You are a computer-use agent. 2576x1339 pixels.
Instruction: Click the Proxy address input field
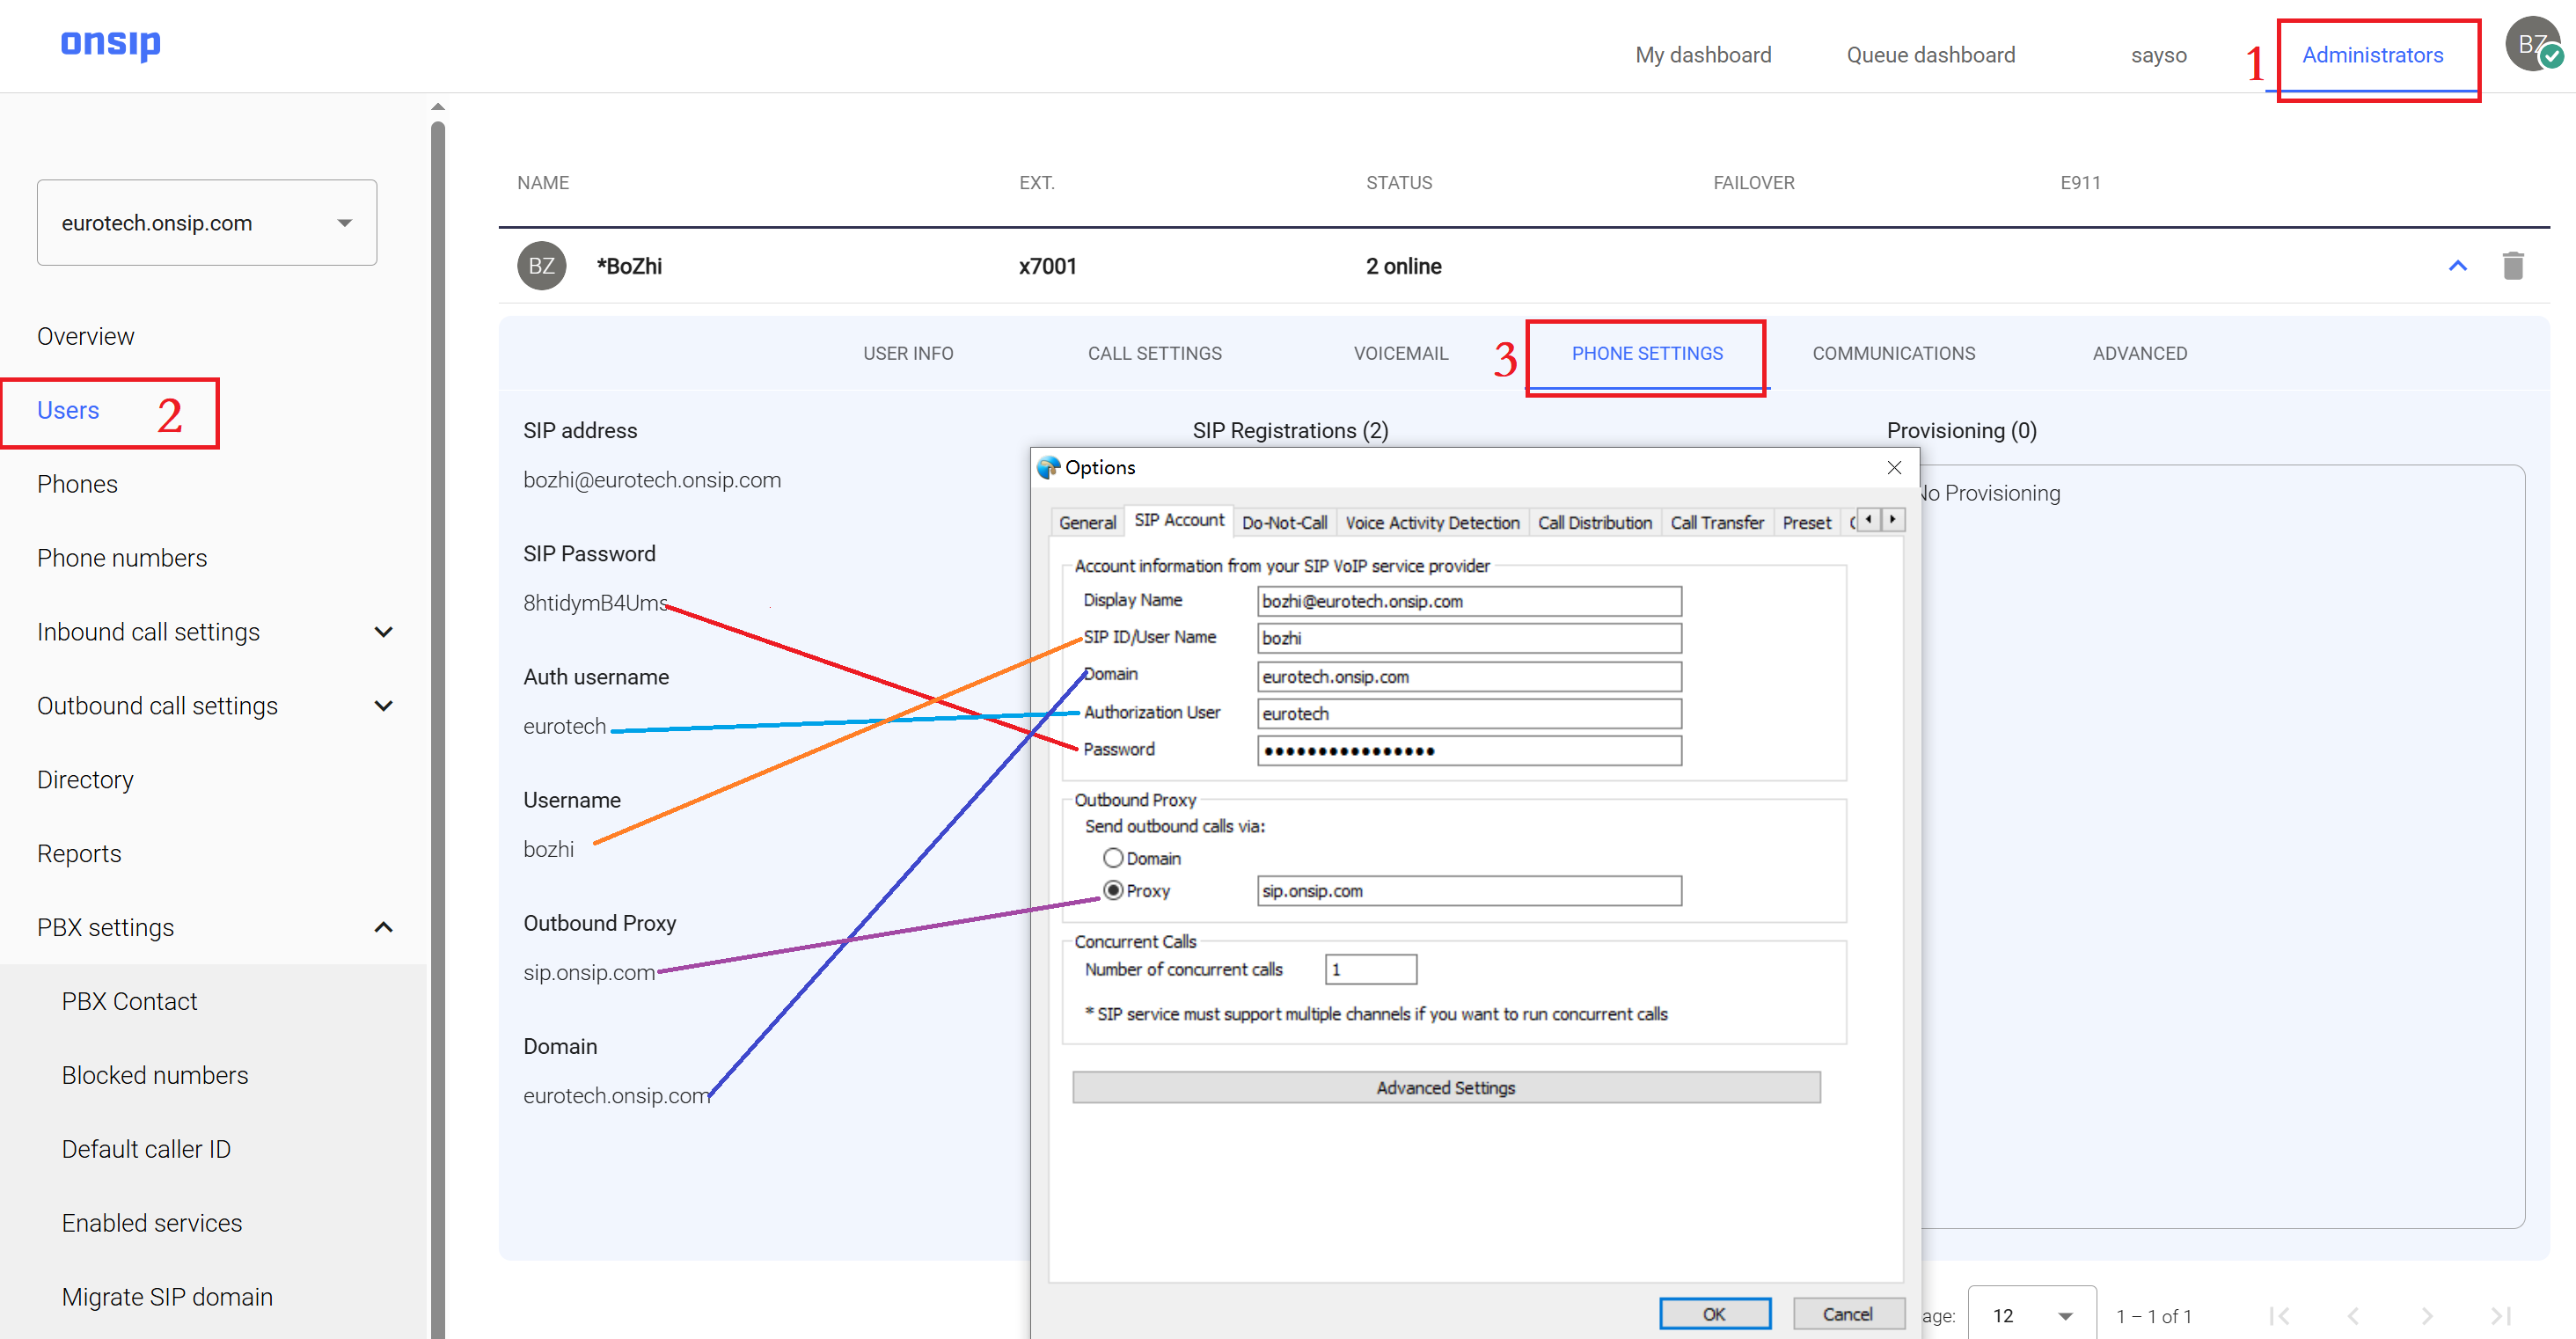[x=1468, y=890]
